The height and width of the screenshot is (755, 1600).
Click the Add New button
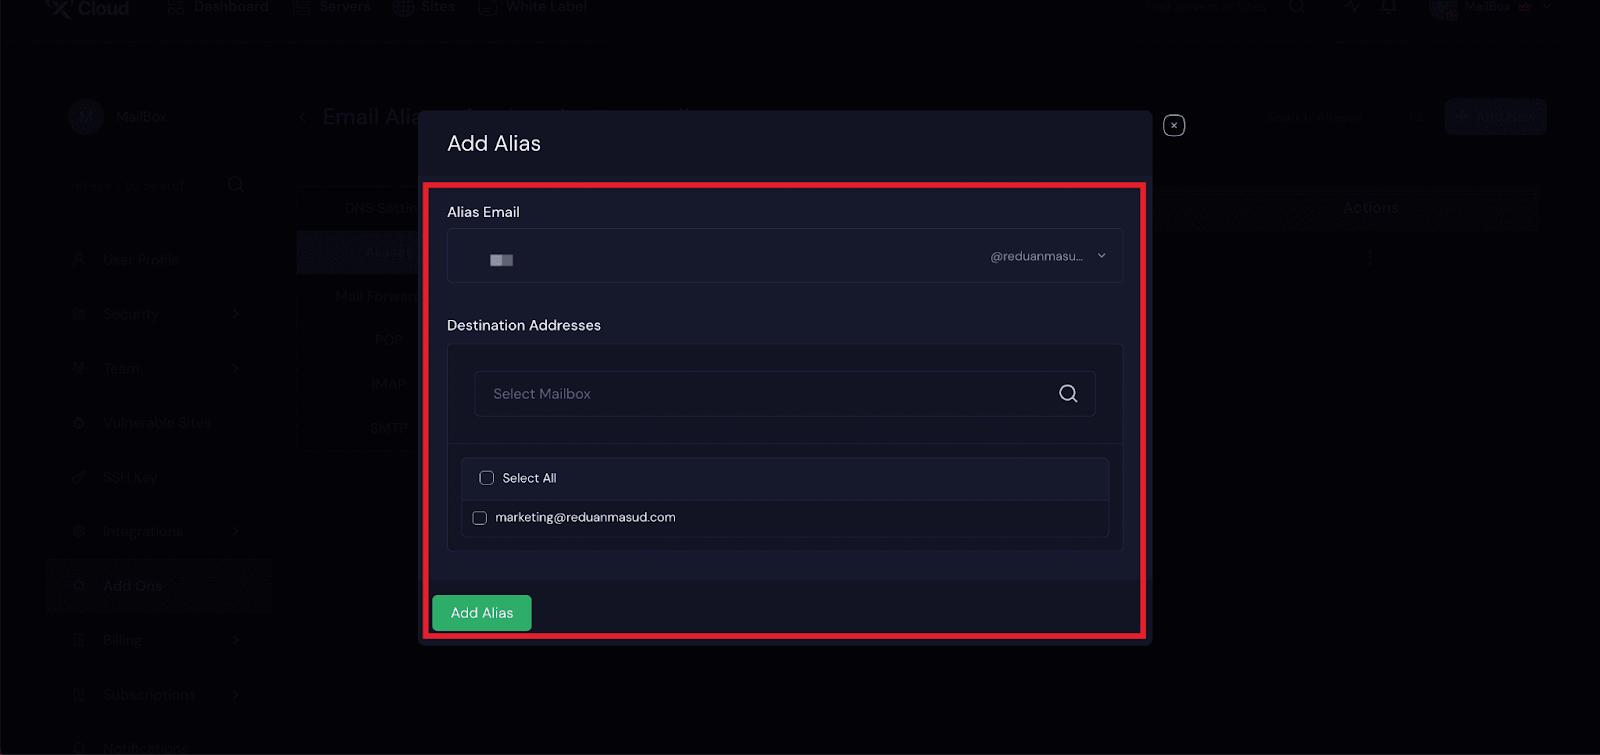1495,117
